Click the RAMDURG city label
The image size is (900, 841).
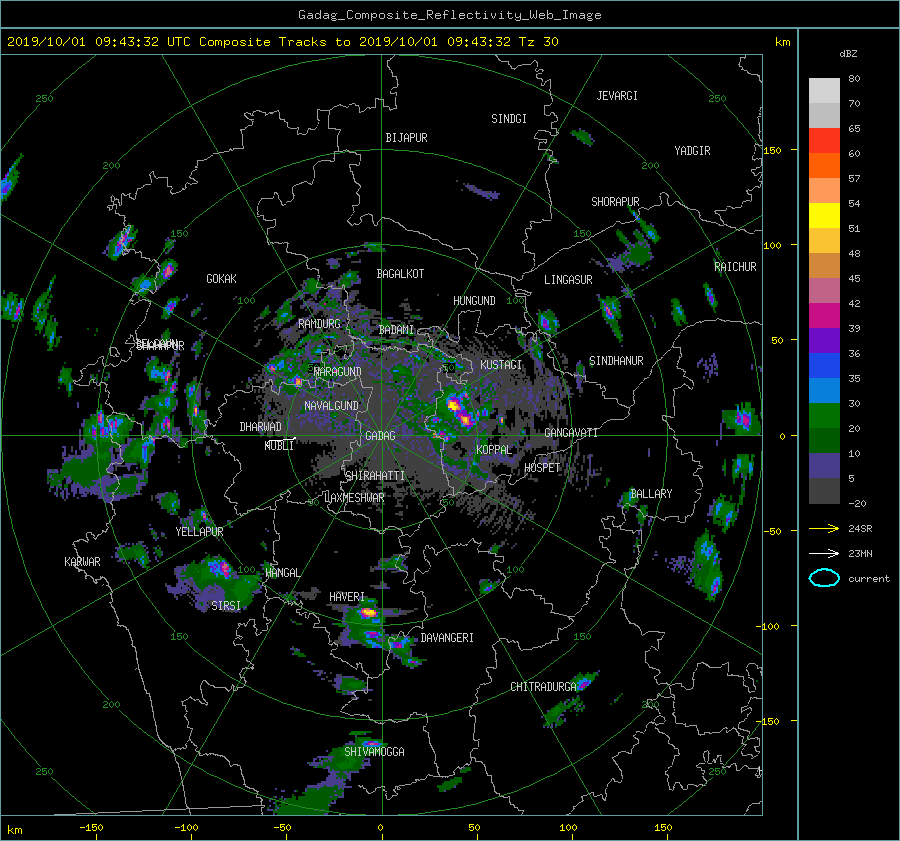click(x=319, y=324)
